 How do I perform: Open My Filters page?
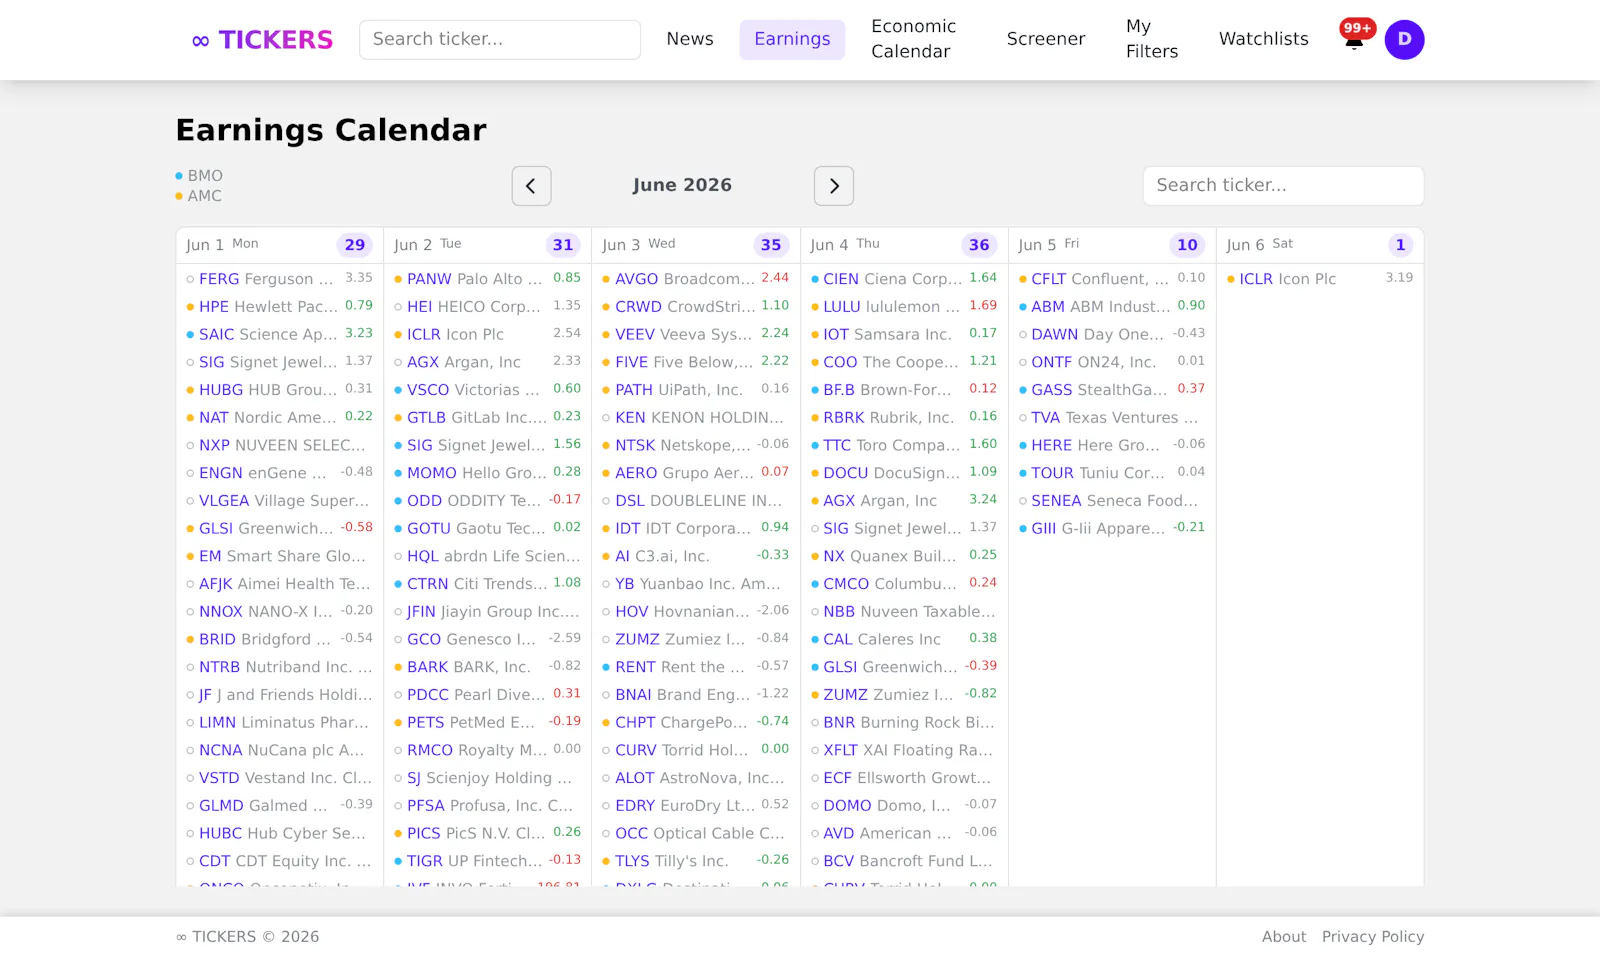coord(1152,39)
